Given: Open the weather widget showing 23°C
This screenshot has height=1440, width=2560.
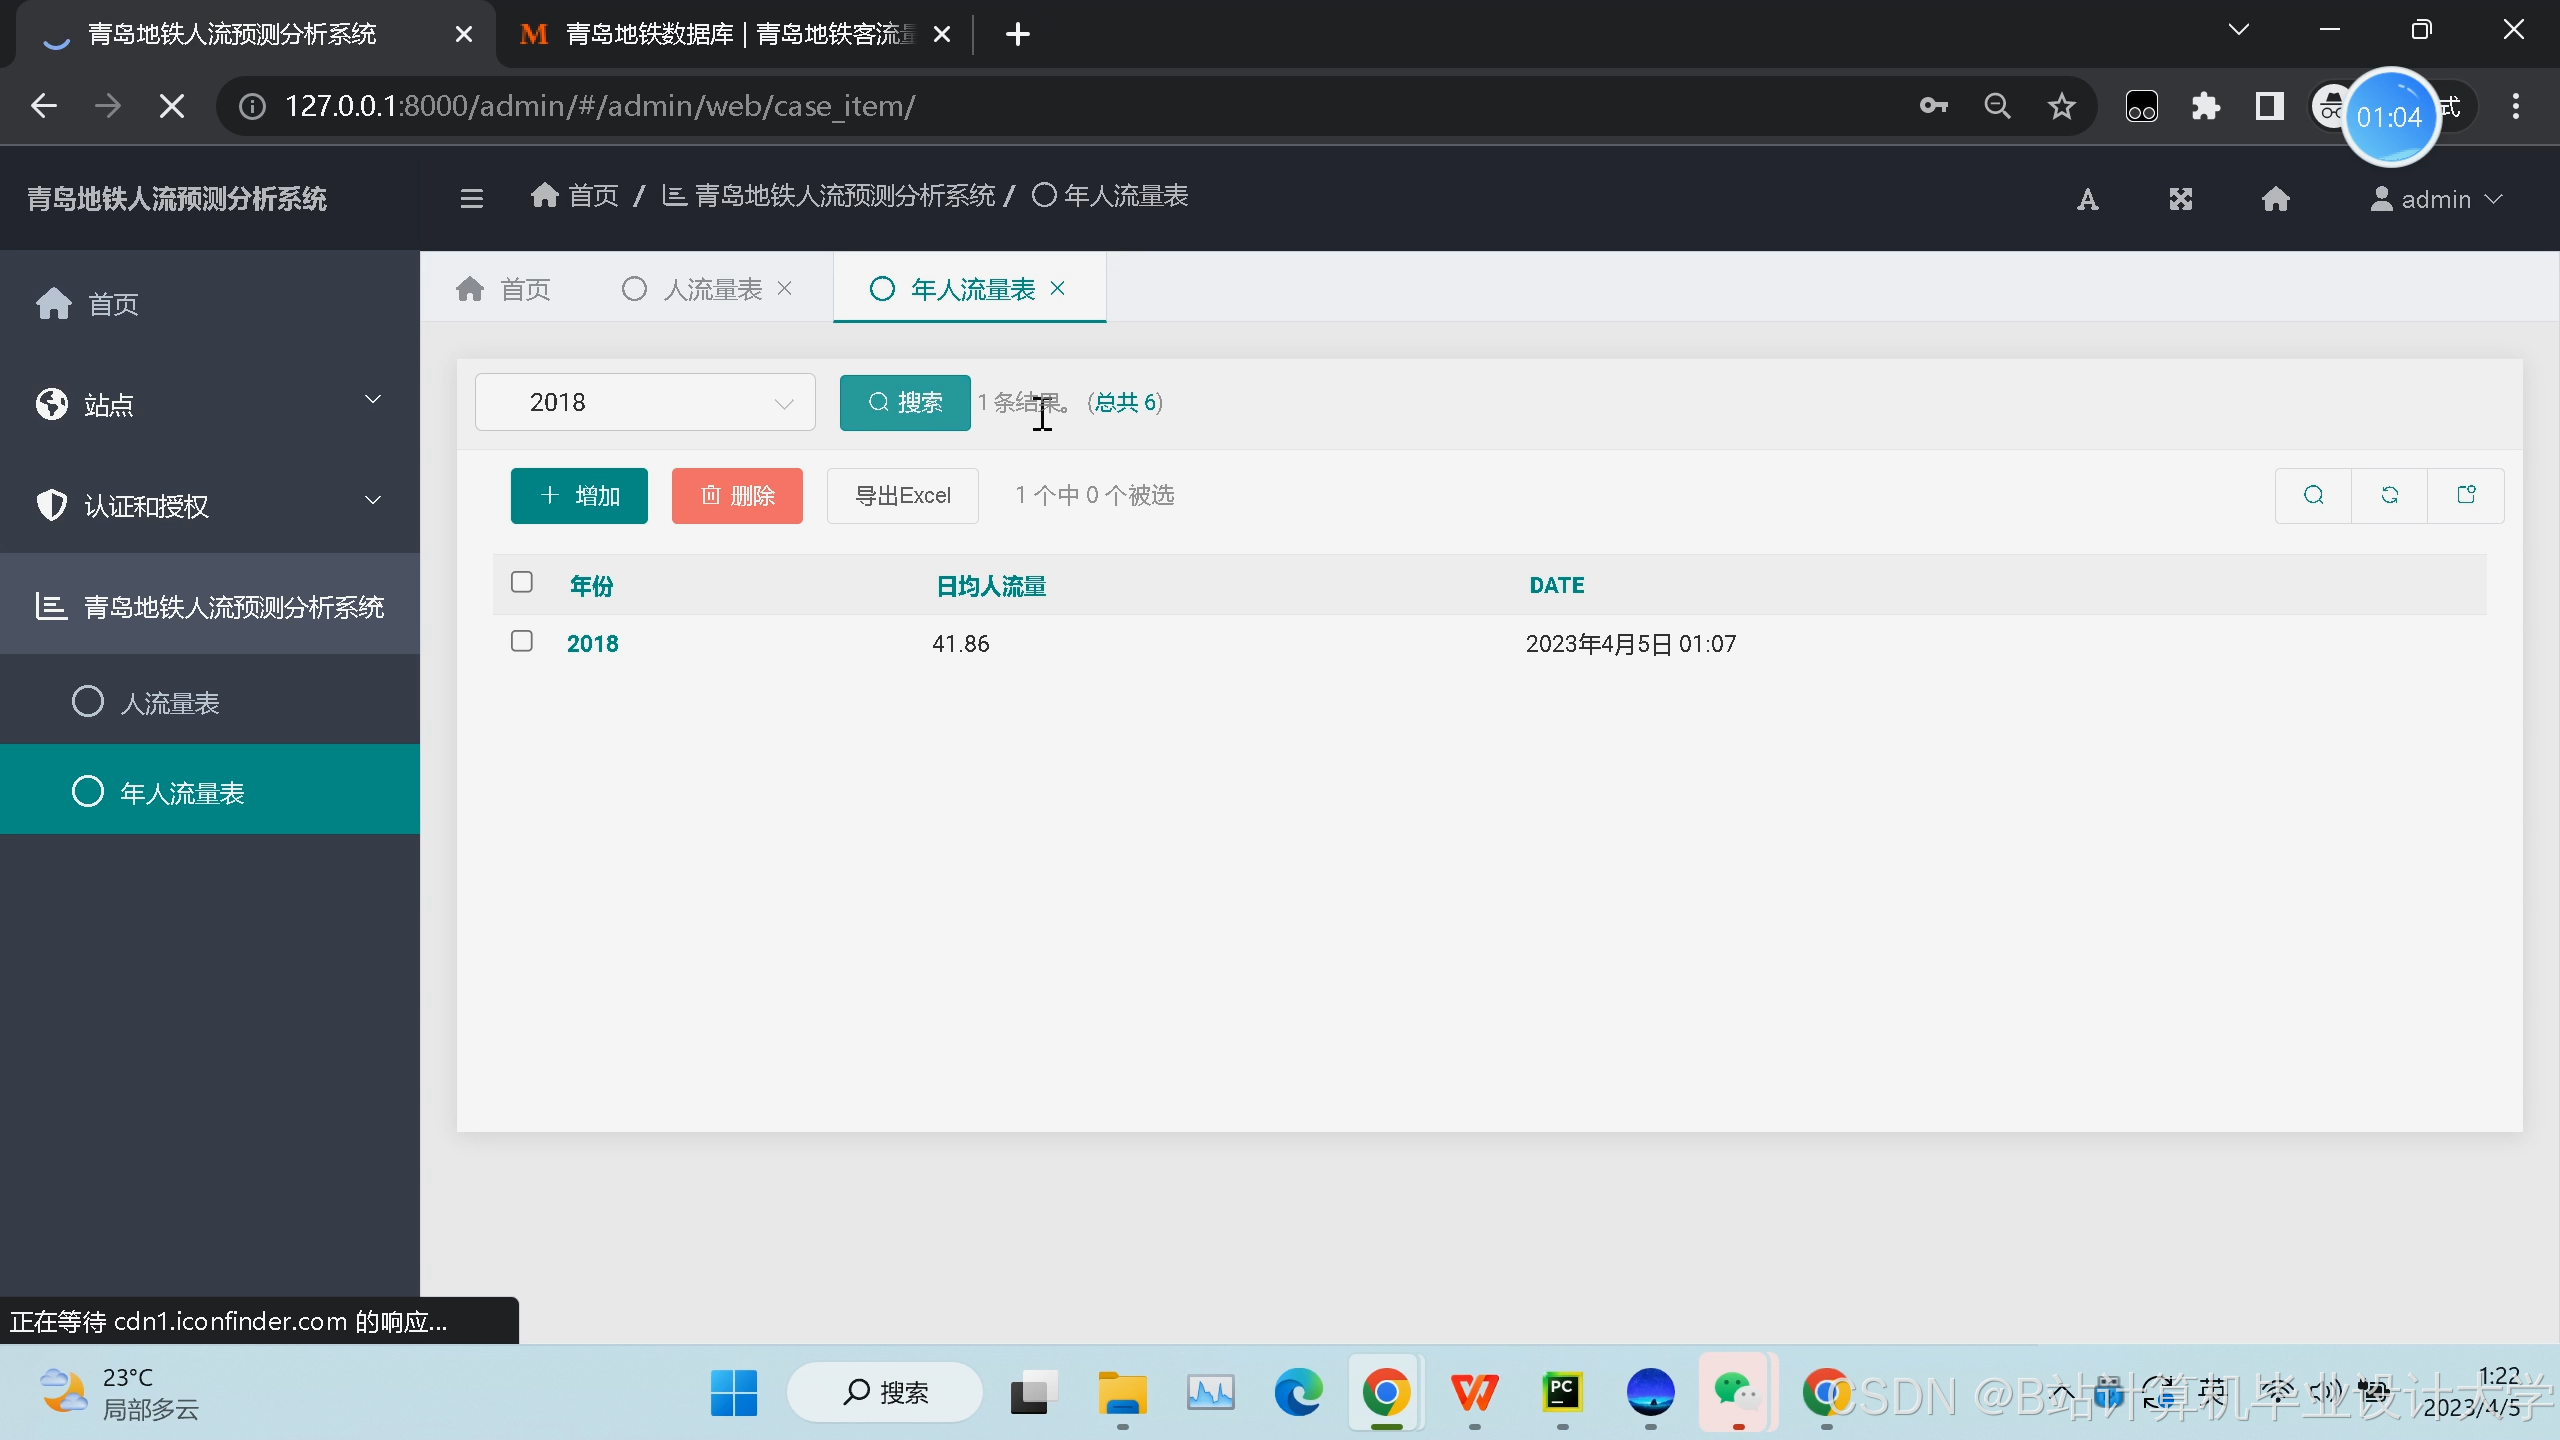Looking at the screenshot, I should coord(120,1393).
